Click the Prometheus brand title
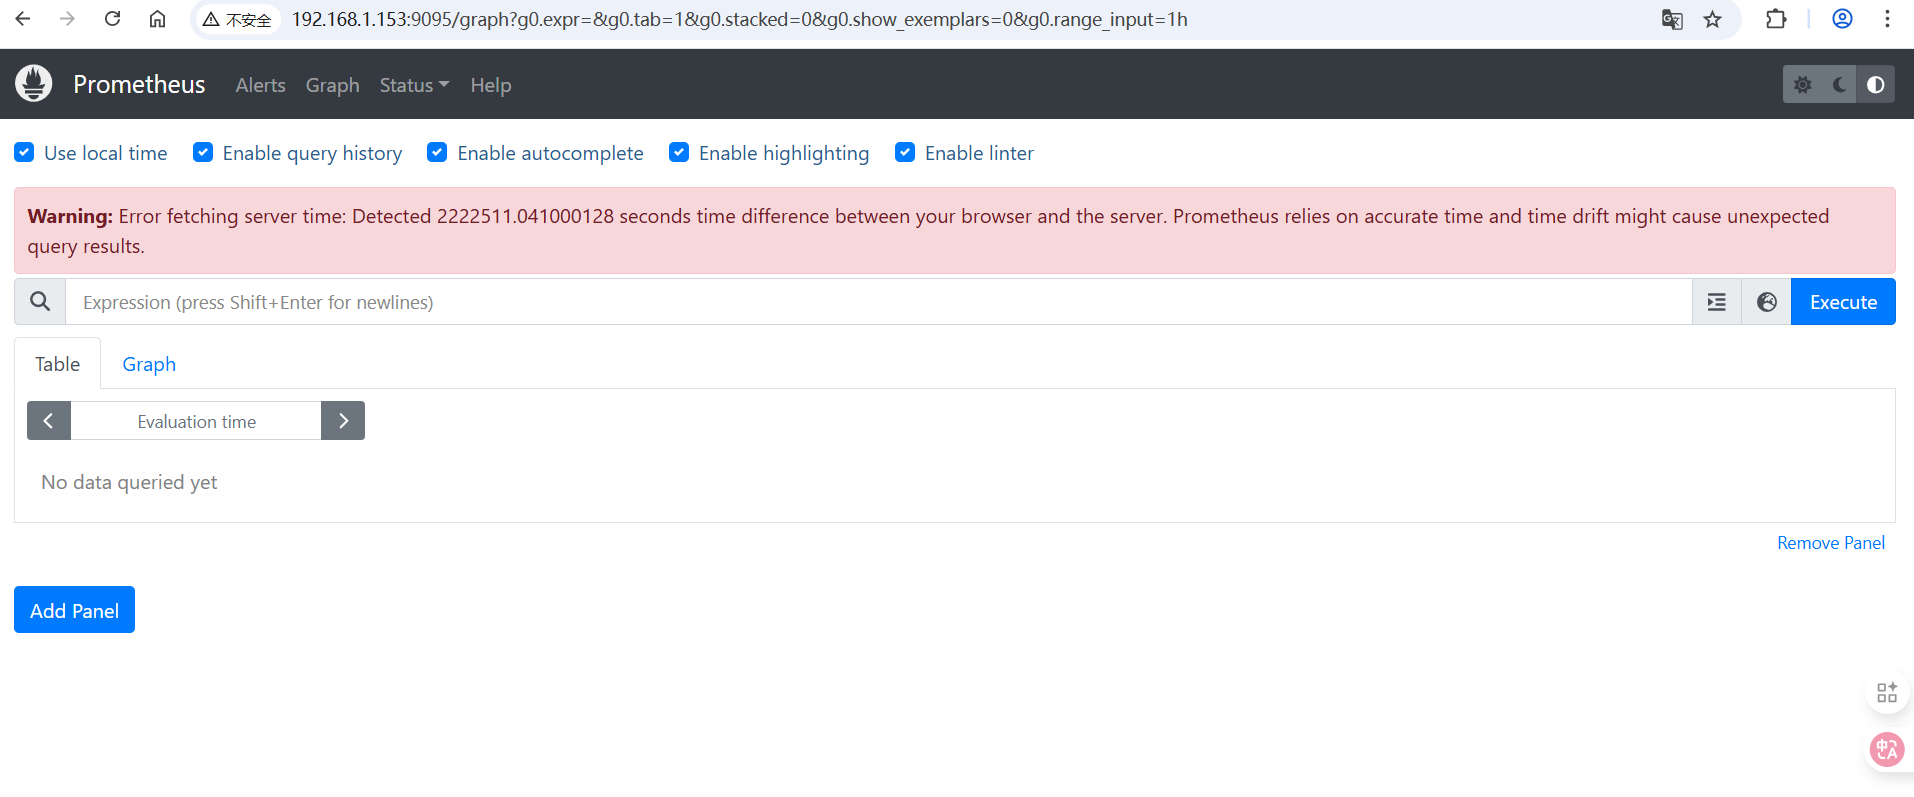This screenshot has height=797, width=1914. coord(139,85)
